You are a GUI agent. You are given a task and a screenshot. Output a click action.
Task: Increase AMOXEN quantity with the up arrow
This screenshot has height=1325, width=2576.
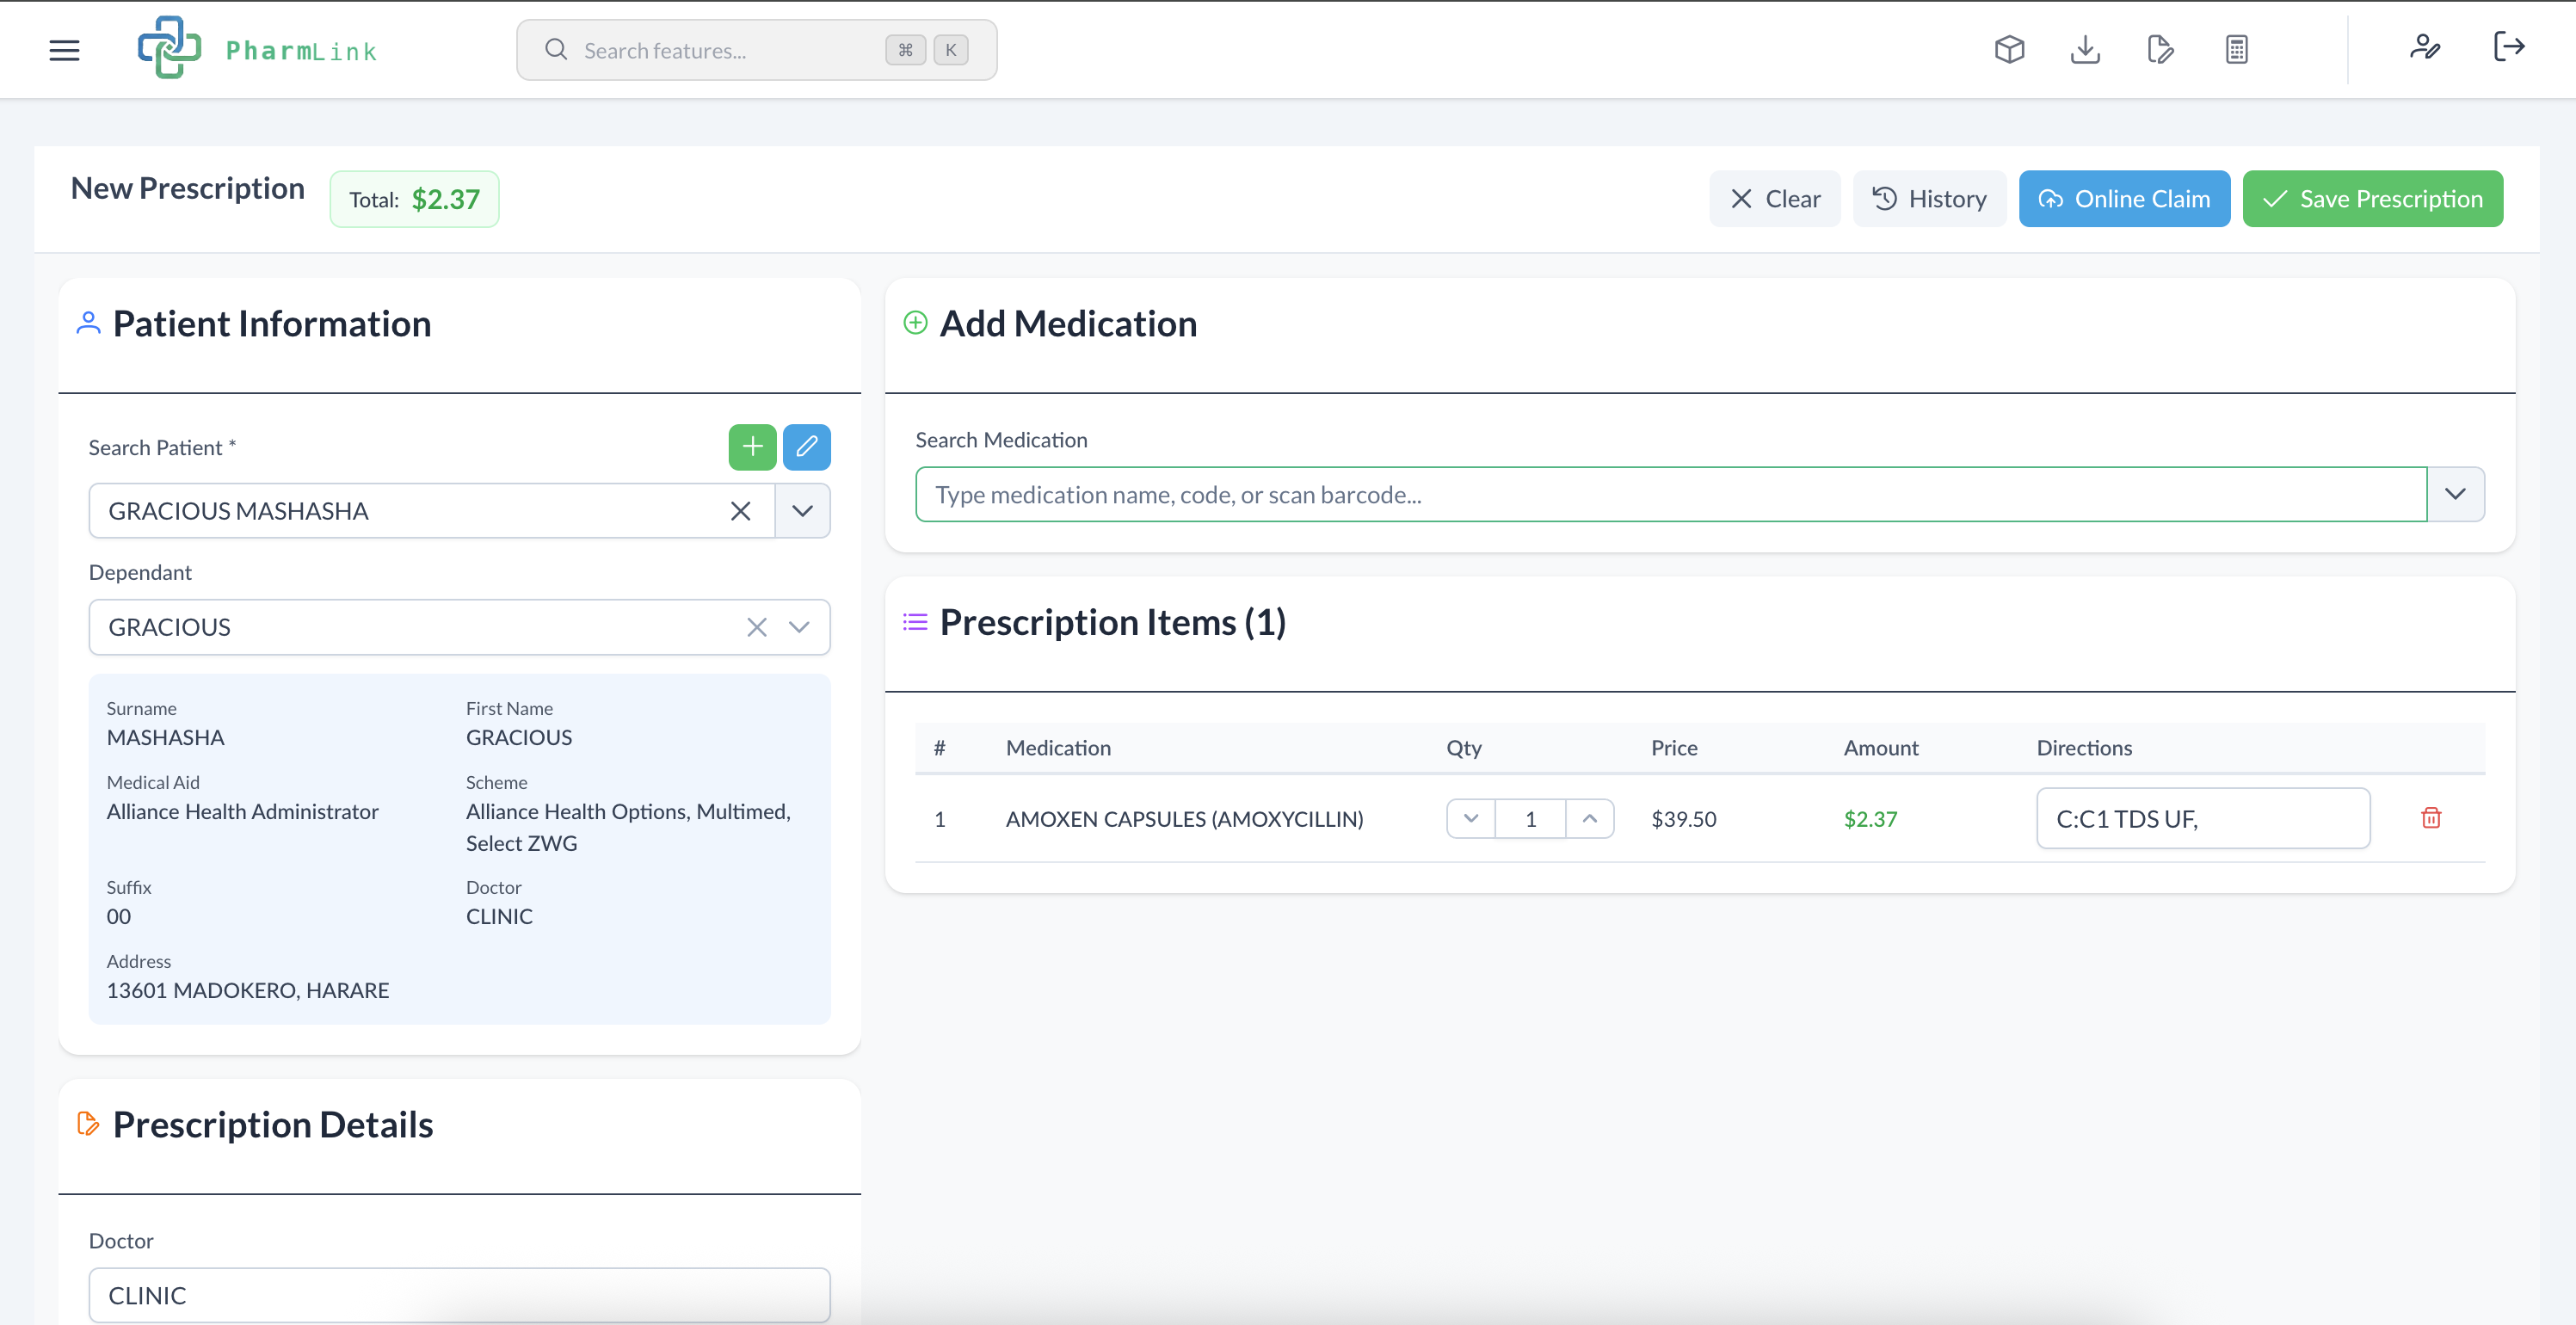(x=1589, y=818)
